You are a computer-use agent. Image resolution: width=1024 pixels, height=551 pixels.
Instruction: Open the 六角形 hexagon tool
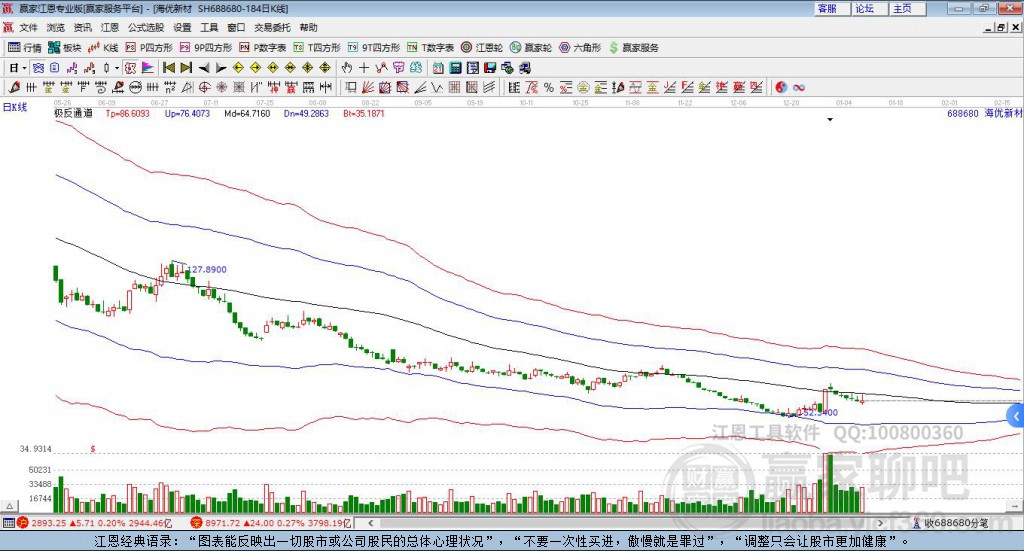(580, 48)
